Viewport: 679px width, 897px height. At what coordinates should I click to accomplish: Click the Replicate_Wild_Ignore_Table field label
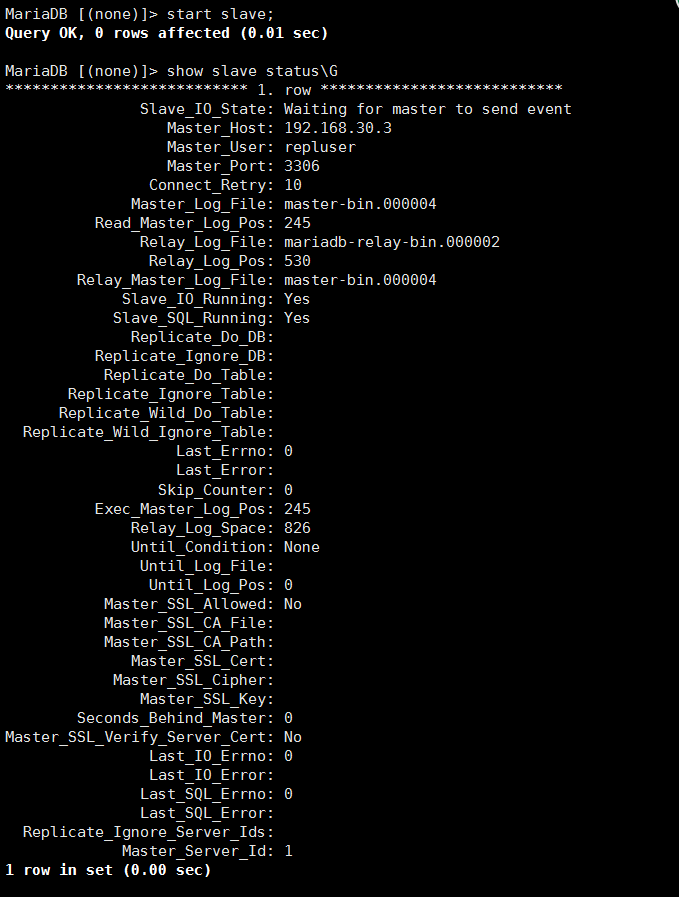pos(147,432)
